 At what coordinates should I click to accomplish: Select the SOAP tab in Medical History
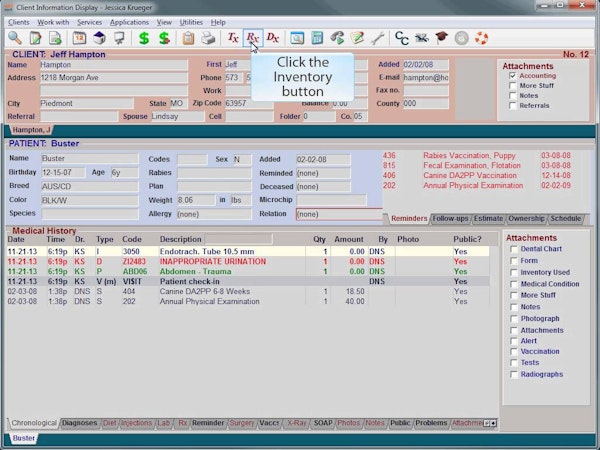click(323, 423)
